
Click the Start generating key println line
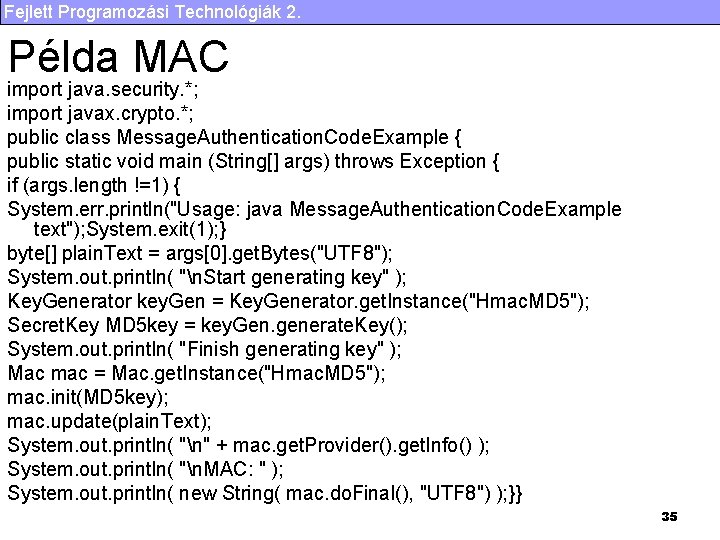coord(207,278)
